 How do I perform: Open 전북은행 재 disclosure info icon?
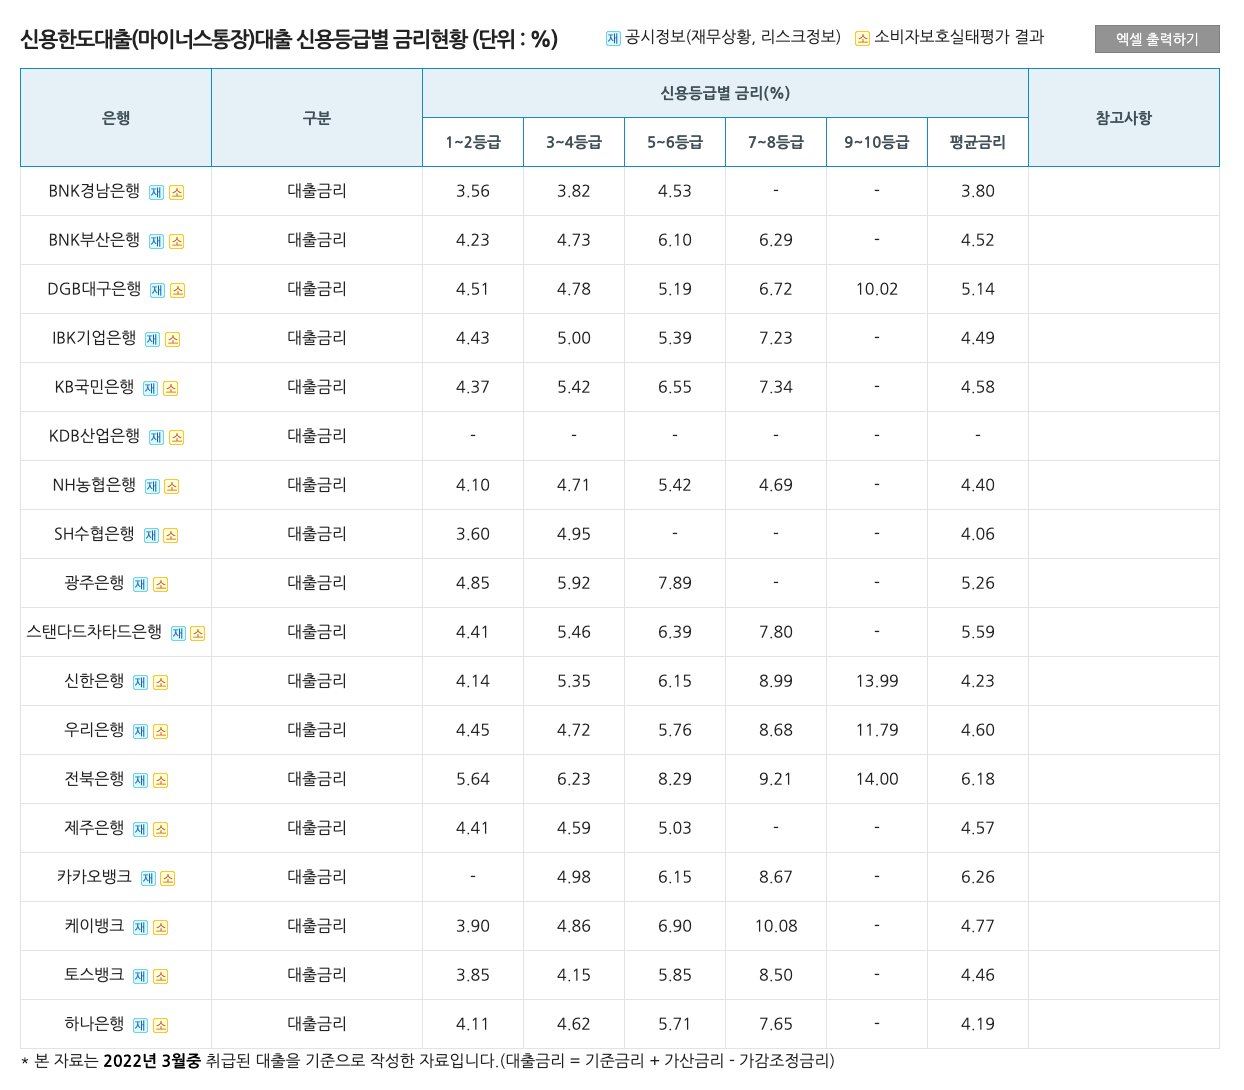(x=140, y=781)
